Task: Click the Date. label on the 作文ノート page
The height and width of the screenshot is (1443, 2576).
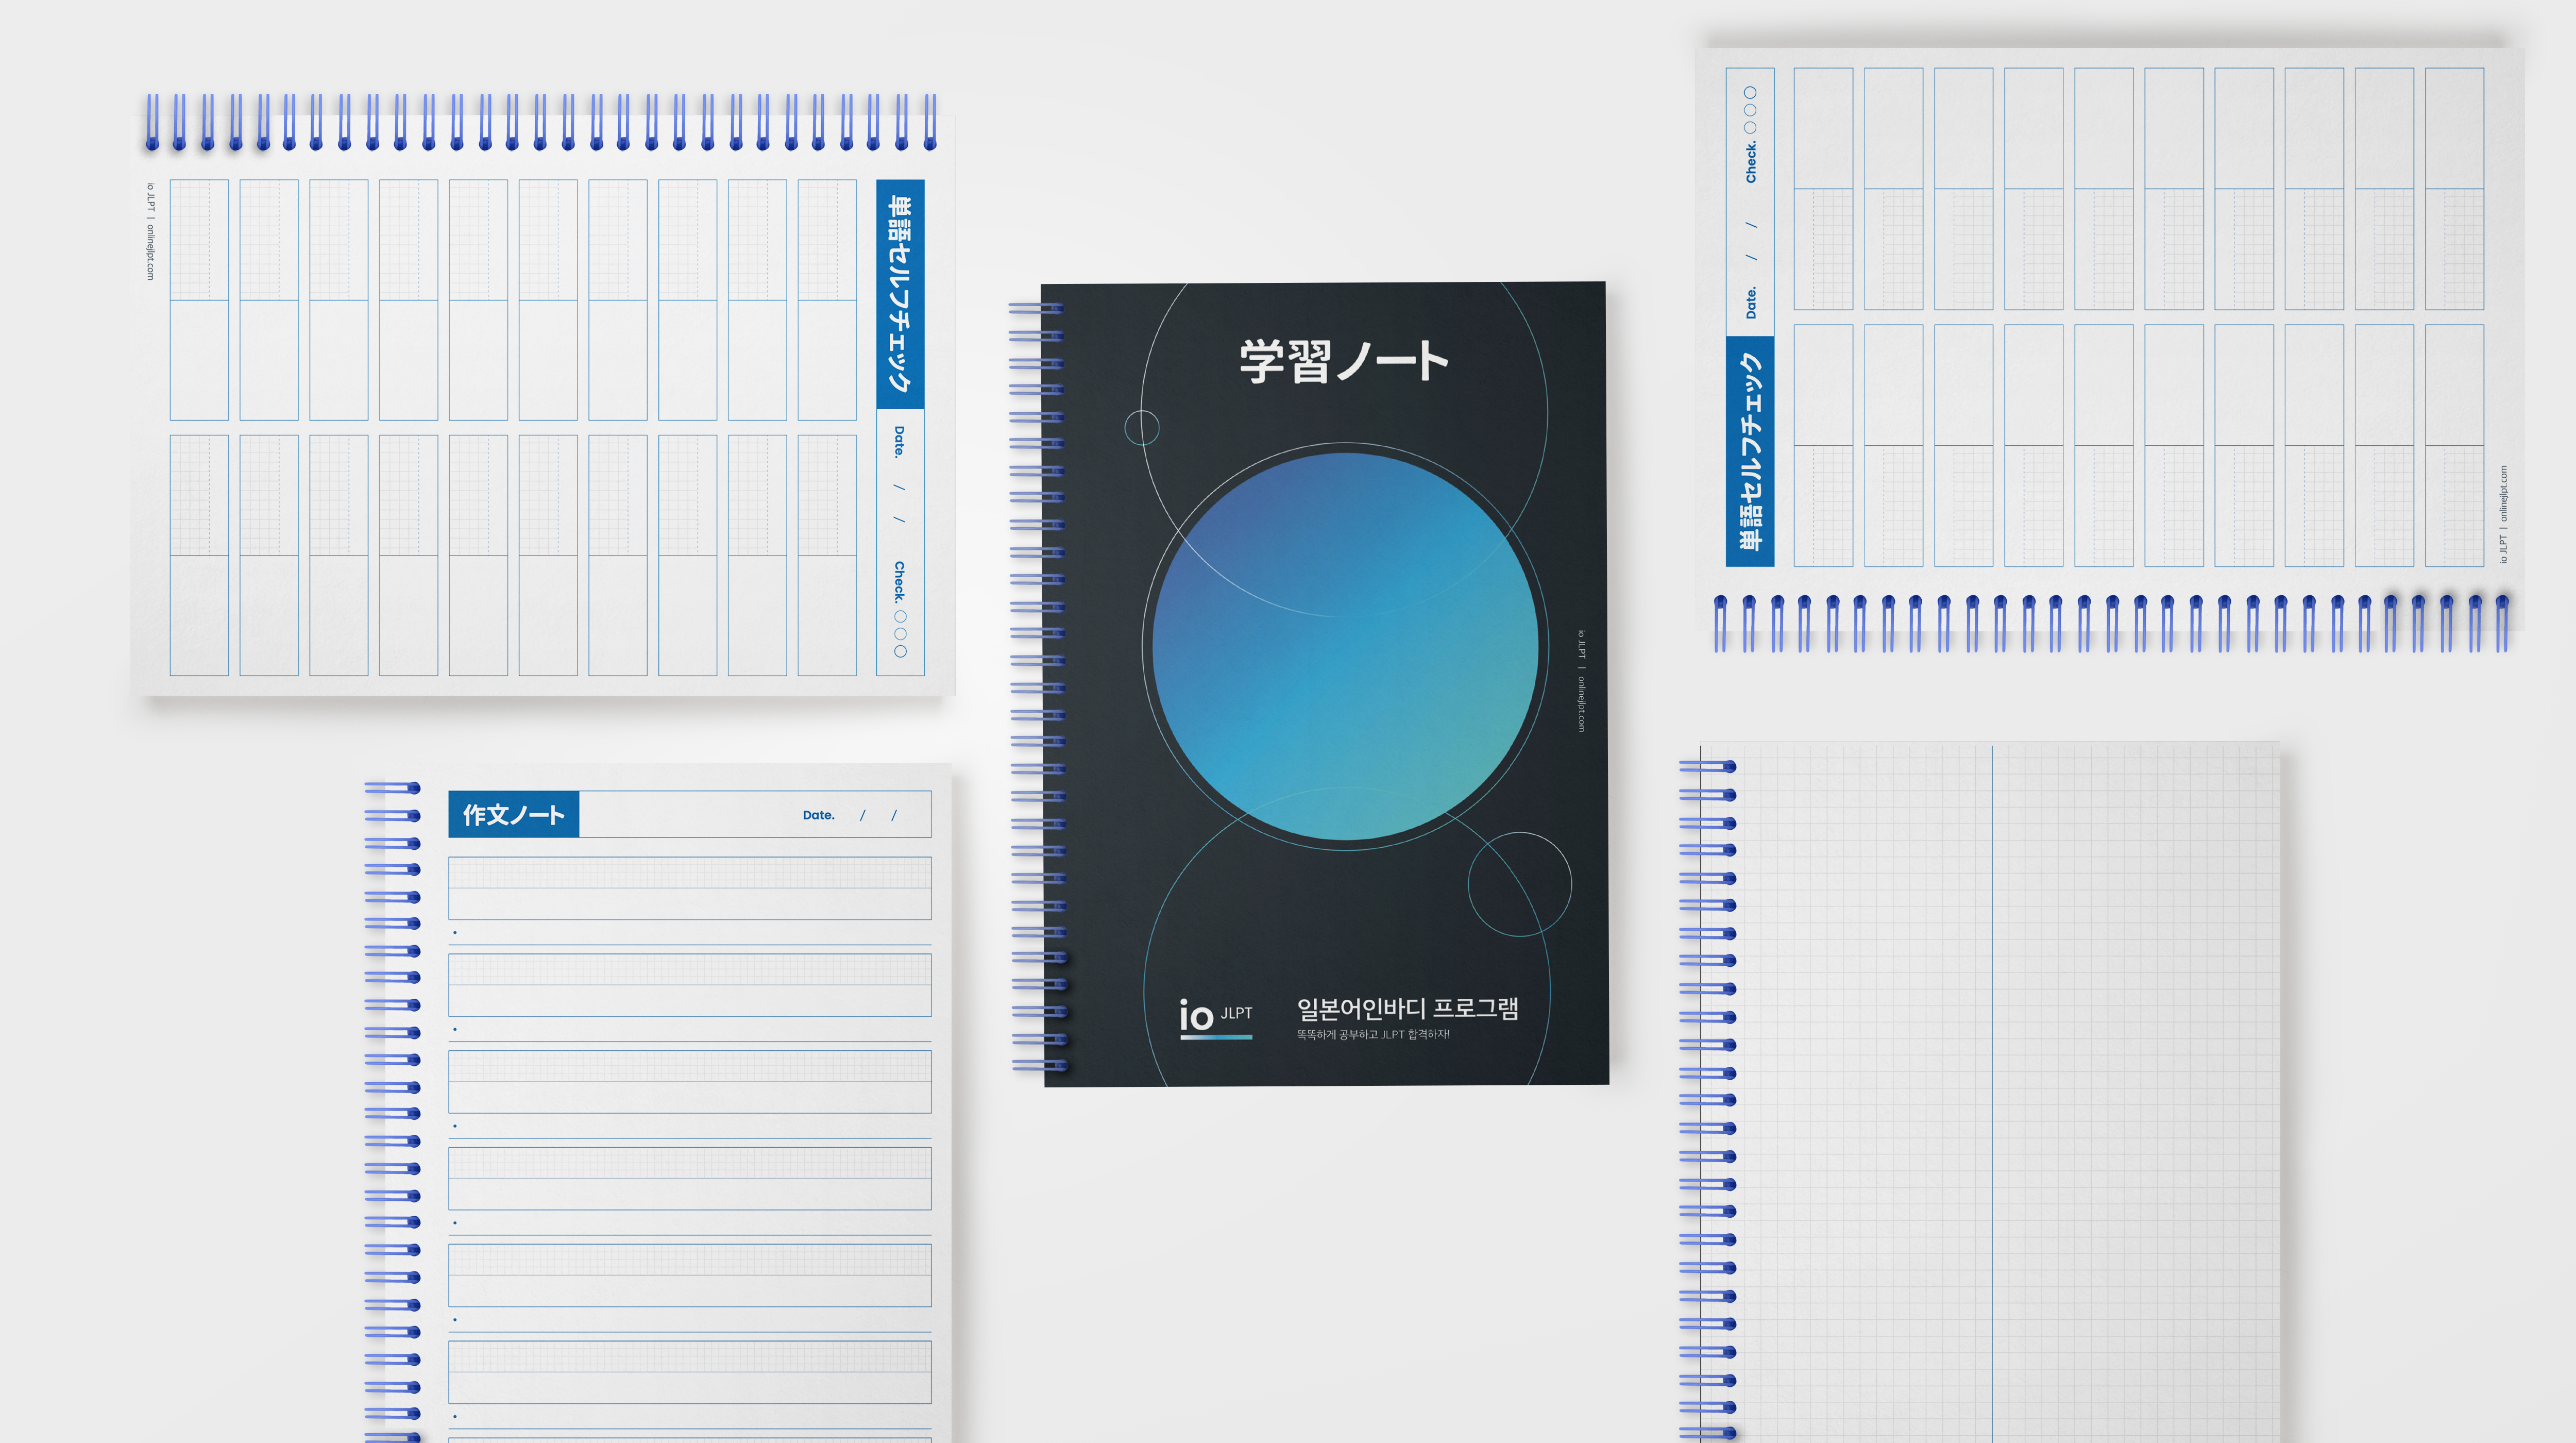Action: pos(818,816)
